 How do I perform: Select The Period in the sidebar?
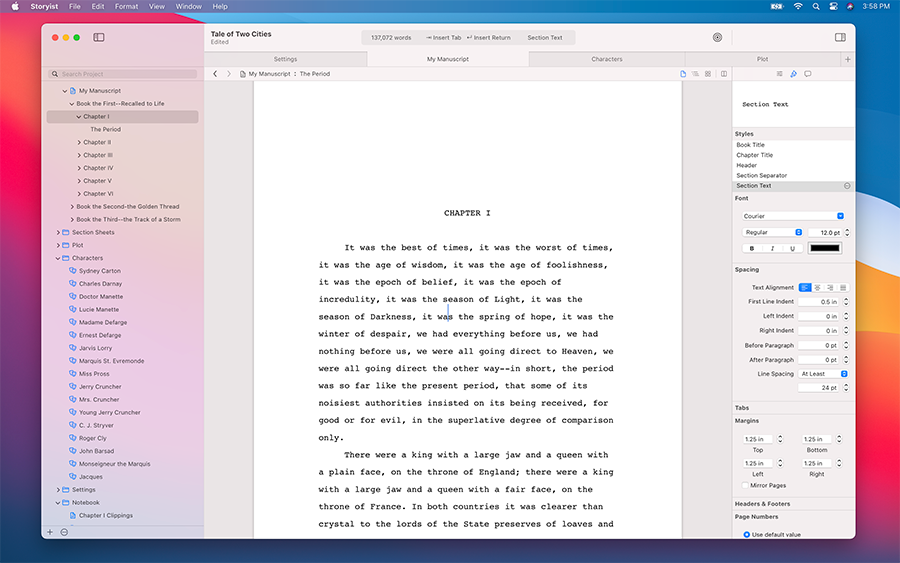tap(106, 130)
